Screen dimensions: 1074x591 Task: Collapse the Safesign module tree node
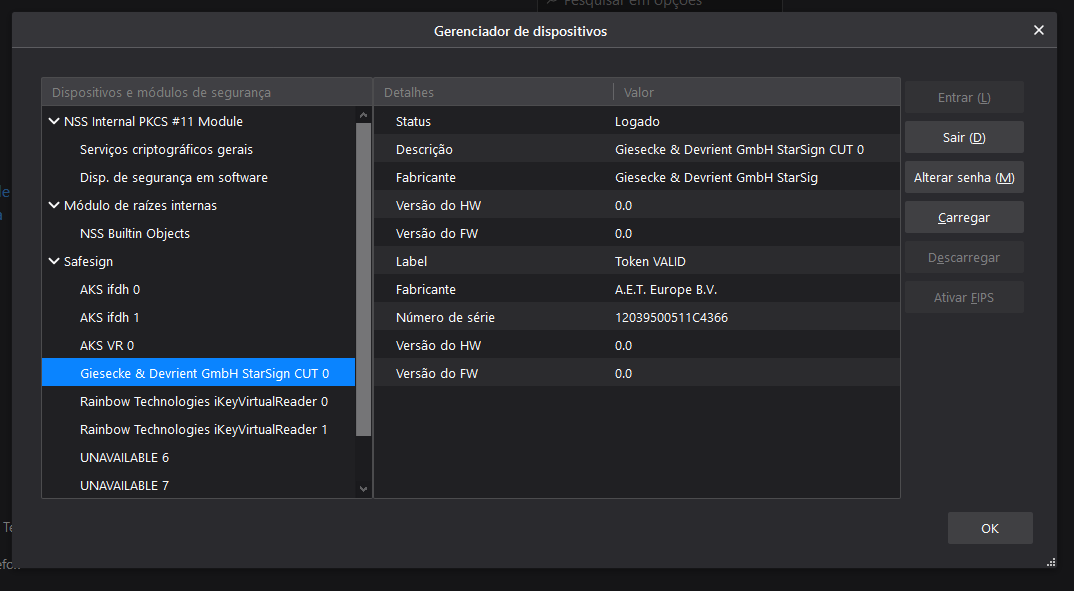(54, 262)
